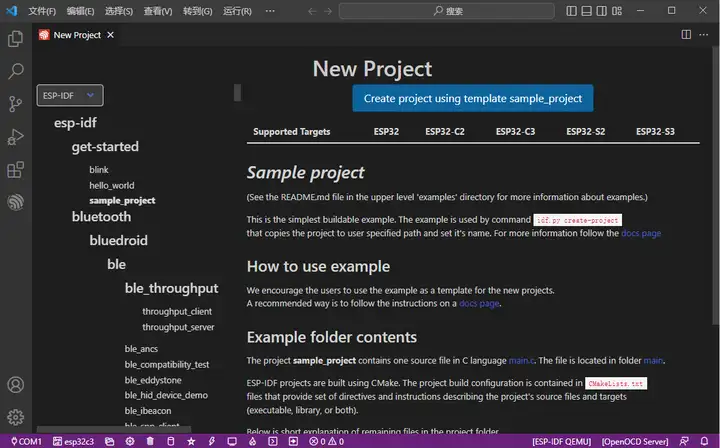Toggle the primary sidebar layout icon

click(x=571, y=11)
